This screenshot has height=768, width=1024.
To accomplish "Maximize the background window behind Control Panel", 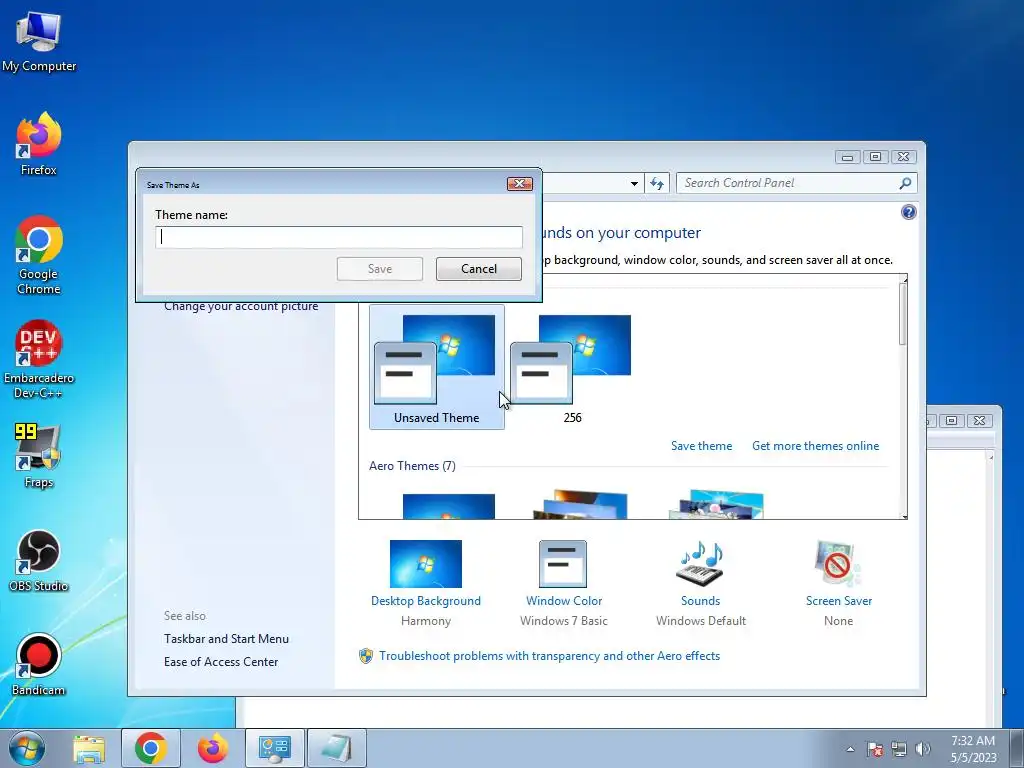I will pos(952,421).
